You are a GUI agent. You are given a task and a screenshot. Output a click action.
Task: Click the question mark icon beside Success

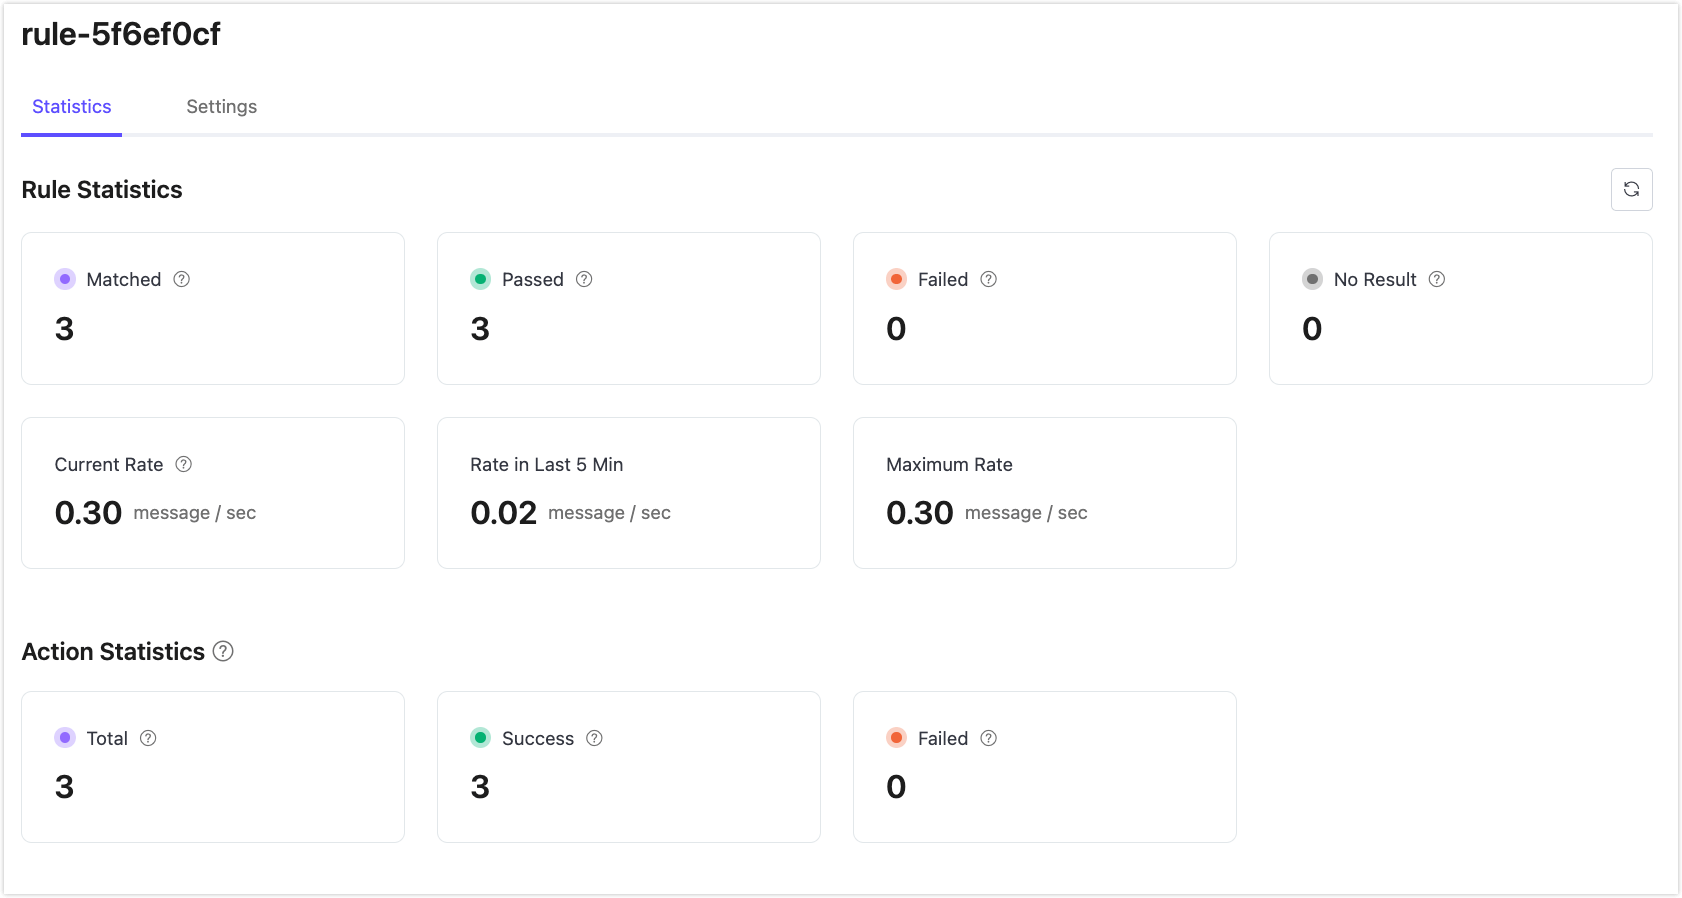point(594,738)
